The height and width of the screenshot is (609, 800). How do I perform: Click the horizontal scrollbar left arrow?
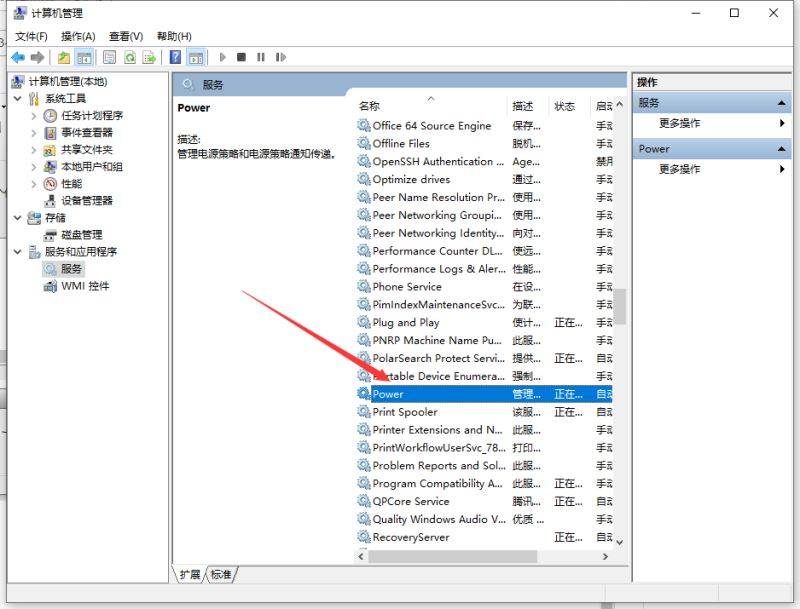coord(361,556)
